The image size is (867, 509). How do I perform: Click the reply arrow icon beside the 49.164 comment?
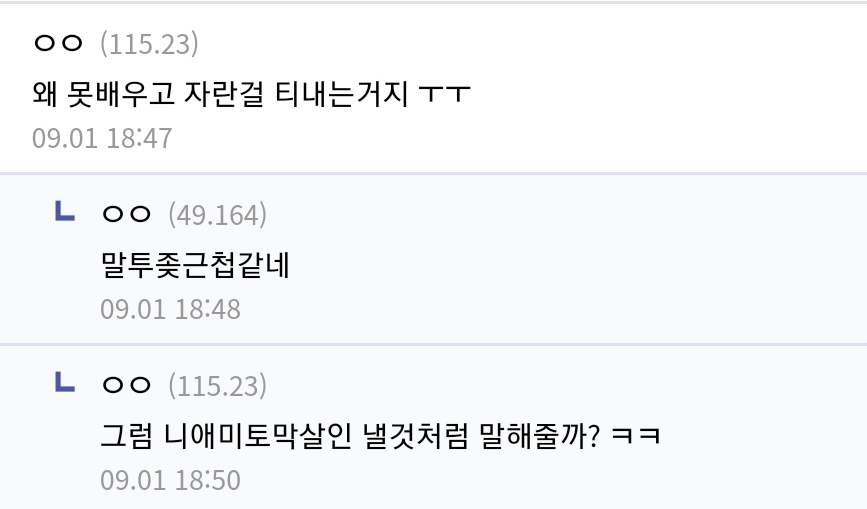65,212
